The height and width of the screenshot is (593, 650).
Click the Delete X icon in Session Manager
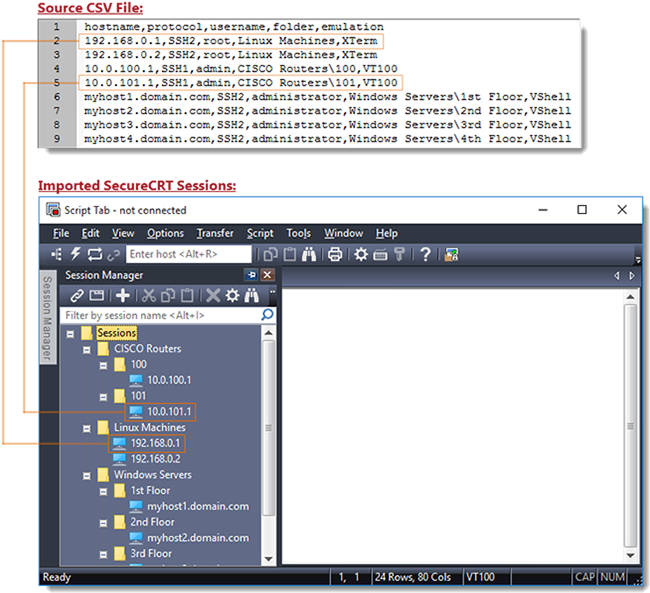pos(212,295)
